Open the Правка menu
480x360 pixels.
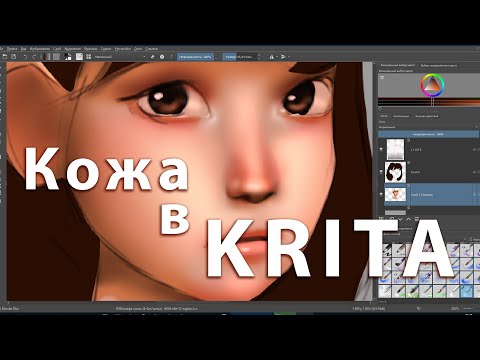tap(12, 49)
